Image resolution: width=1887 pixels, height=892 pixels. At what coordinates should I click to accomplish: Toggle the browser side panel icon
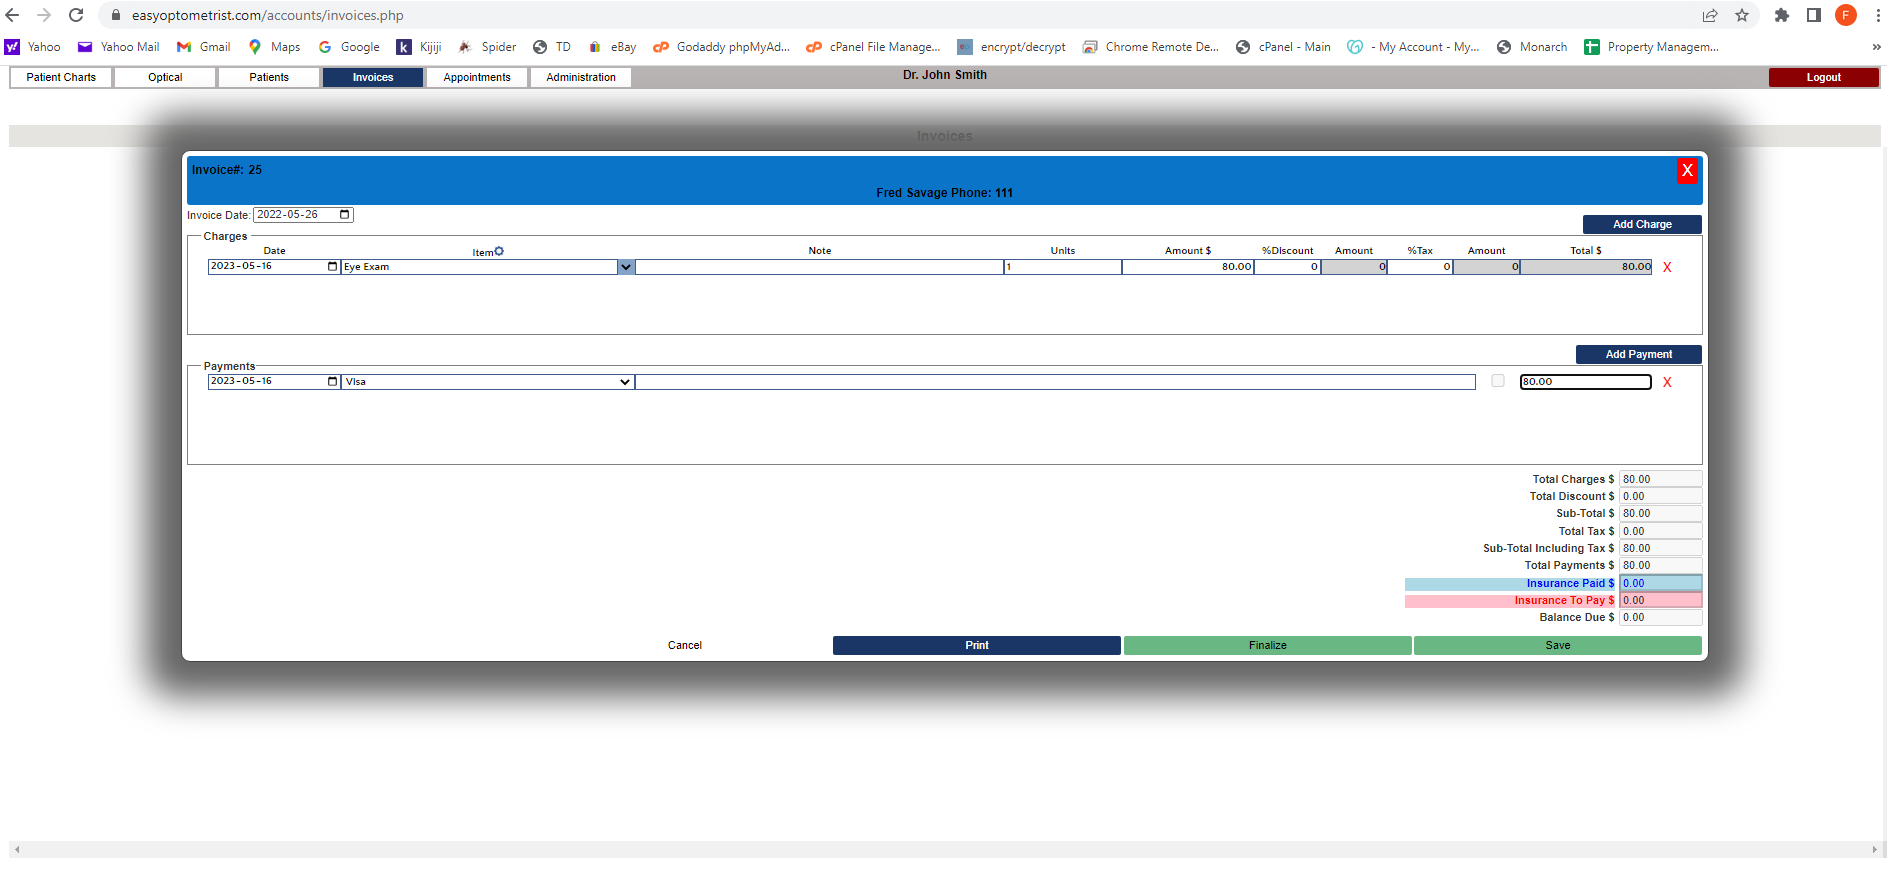tap(1814, 15)
